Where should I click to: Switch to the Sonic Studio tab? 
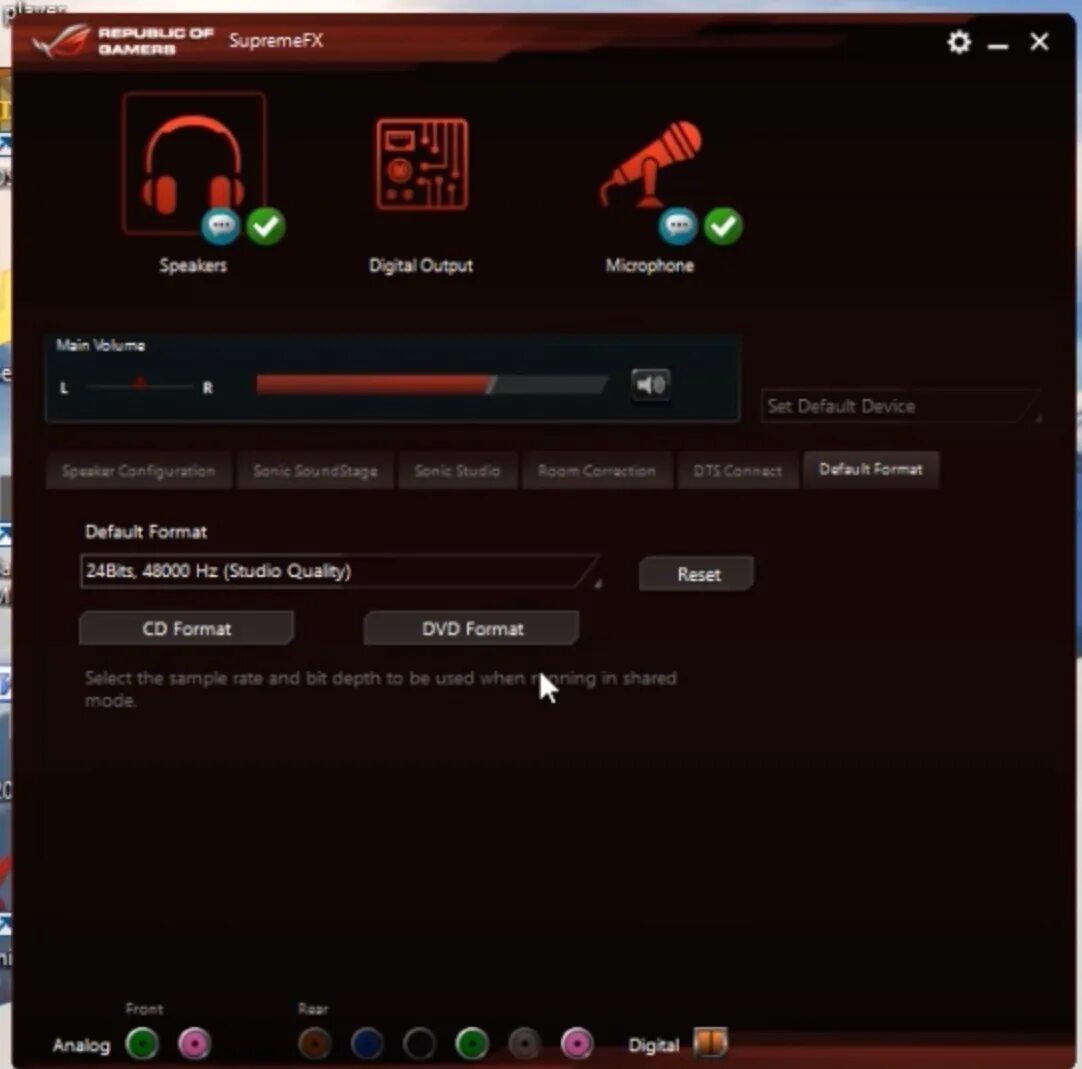[x=458, y=471]
